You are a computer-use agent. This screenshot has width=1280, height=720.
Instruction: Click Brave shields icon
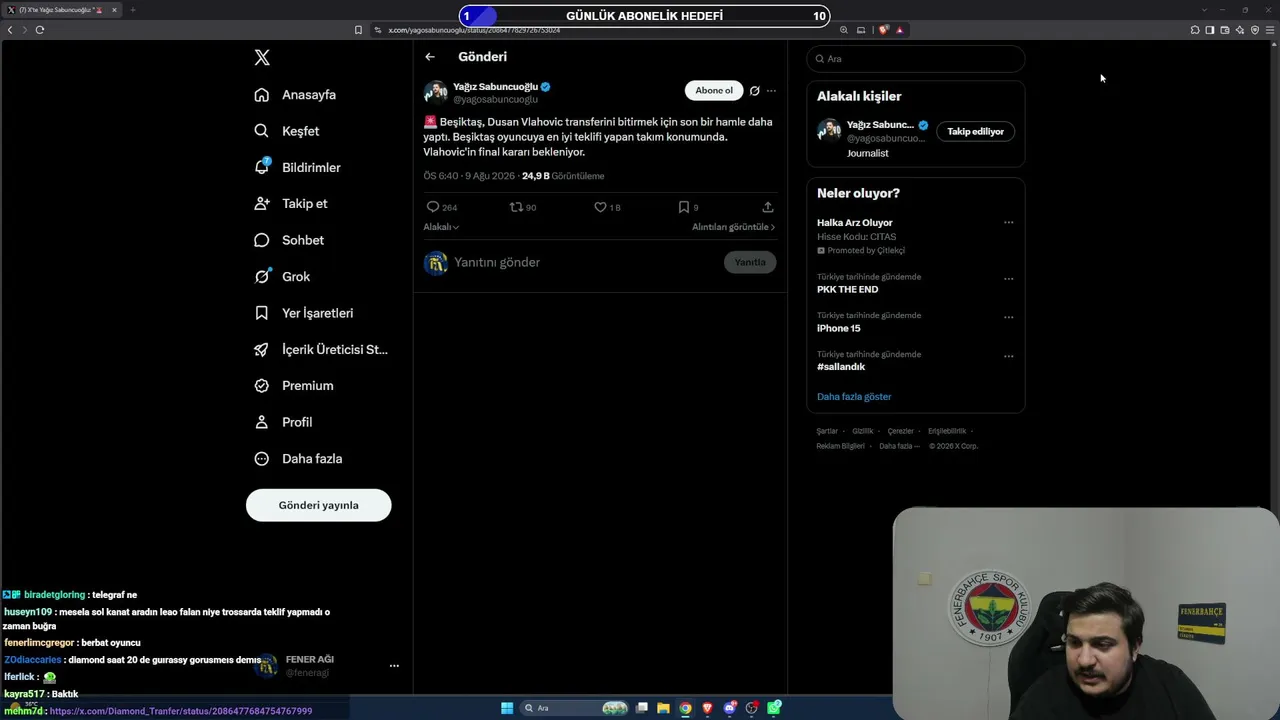883,30
